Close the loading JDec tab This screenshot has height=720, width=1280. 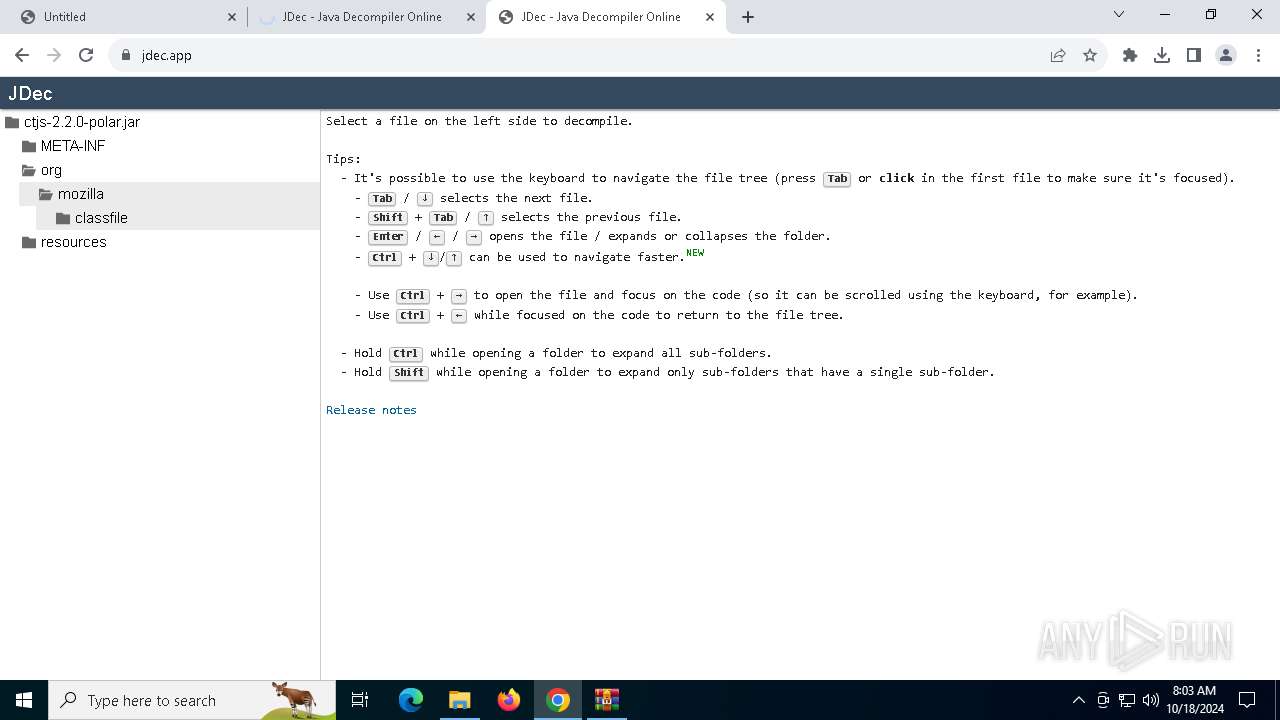pos(471,17)
